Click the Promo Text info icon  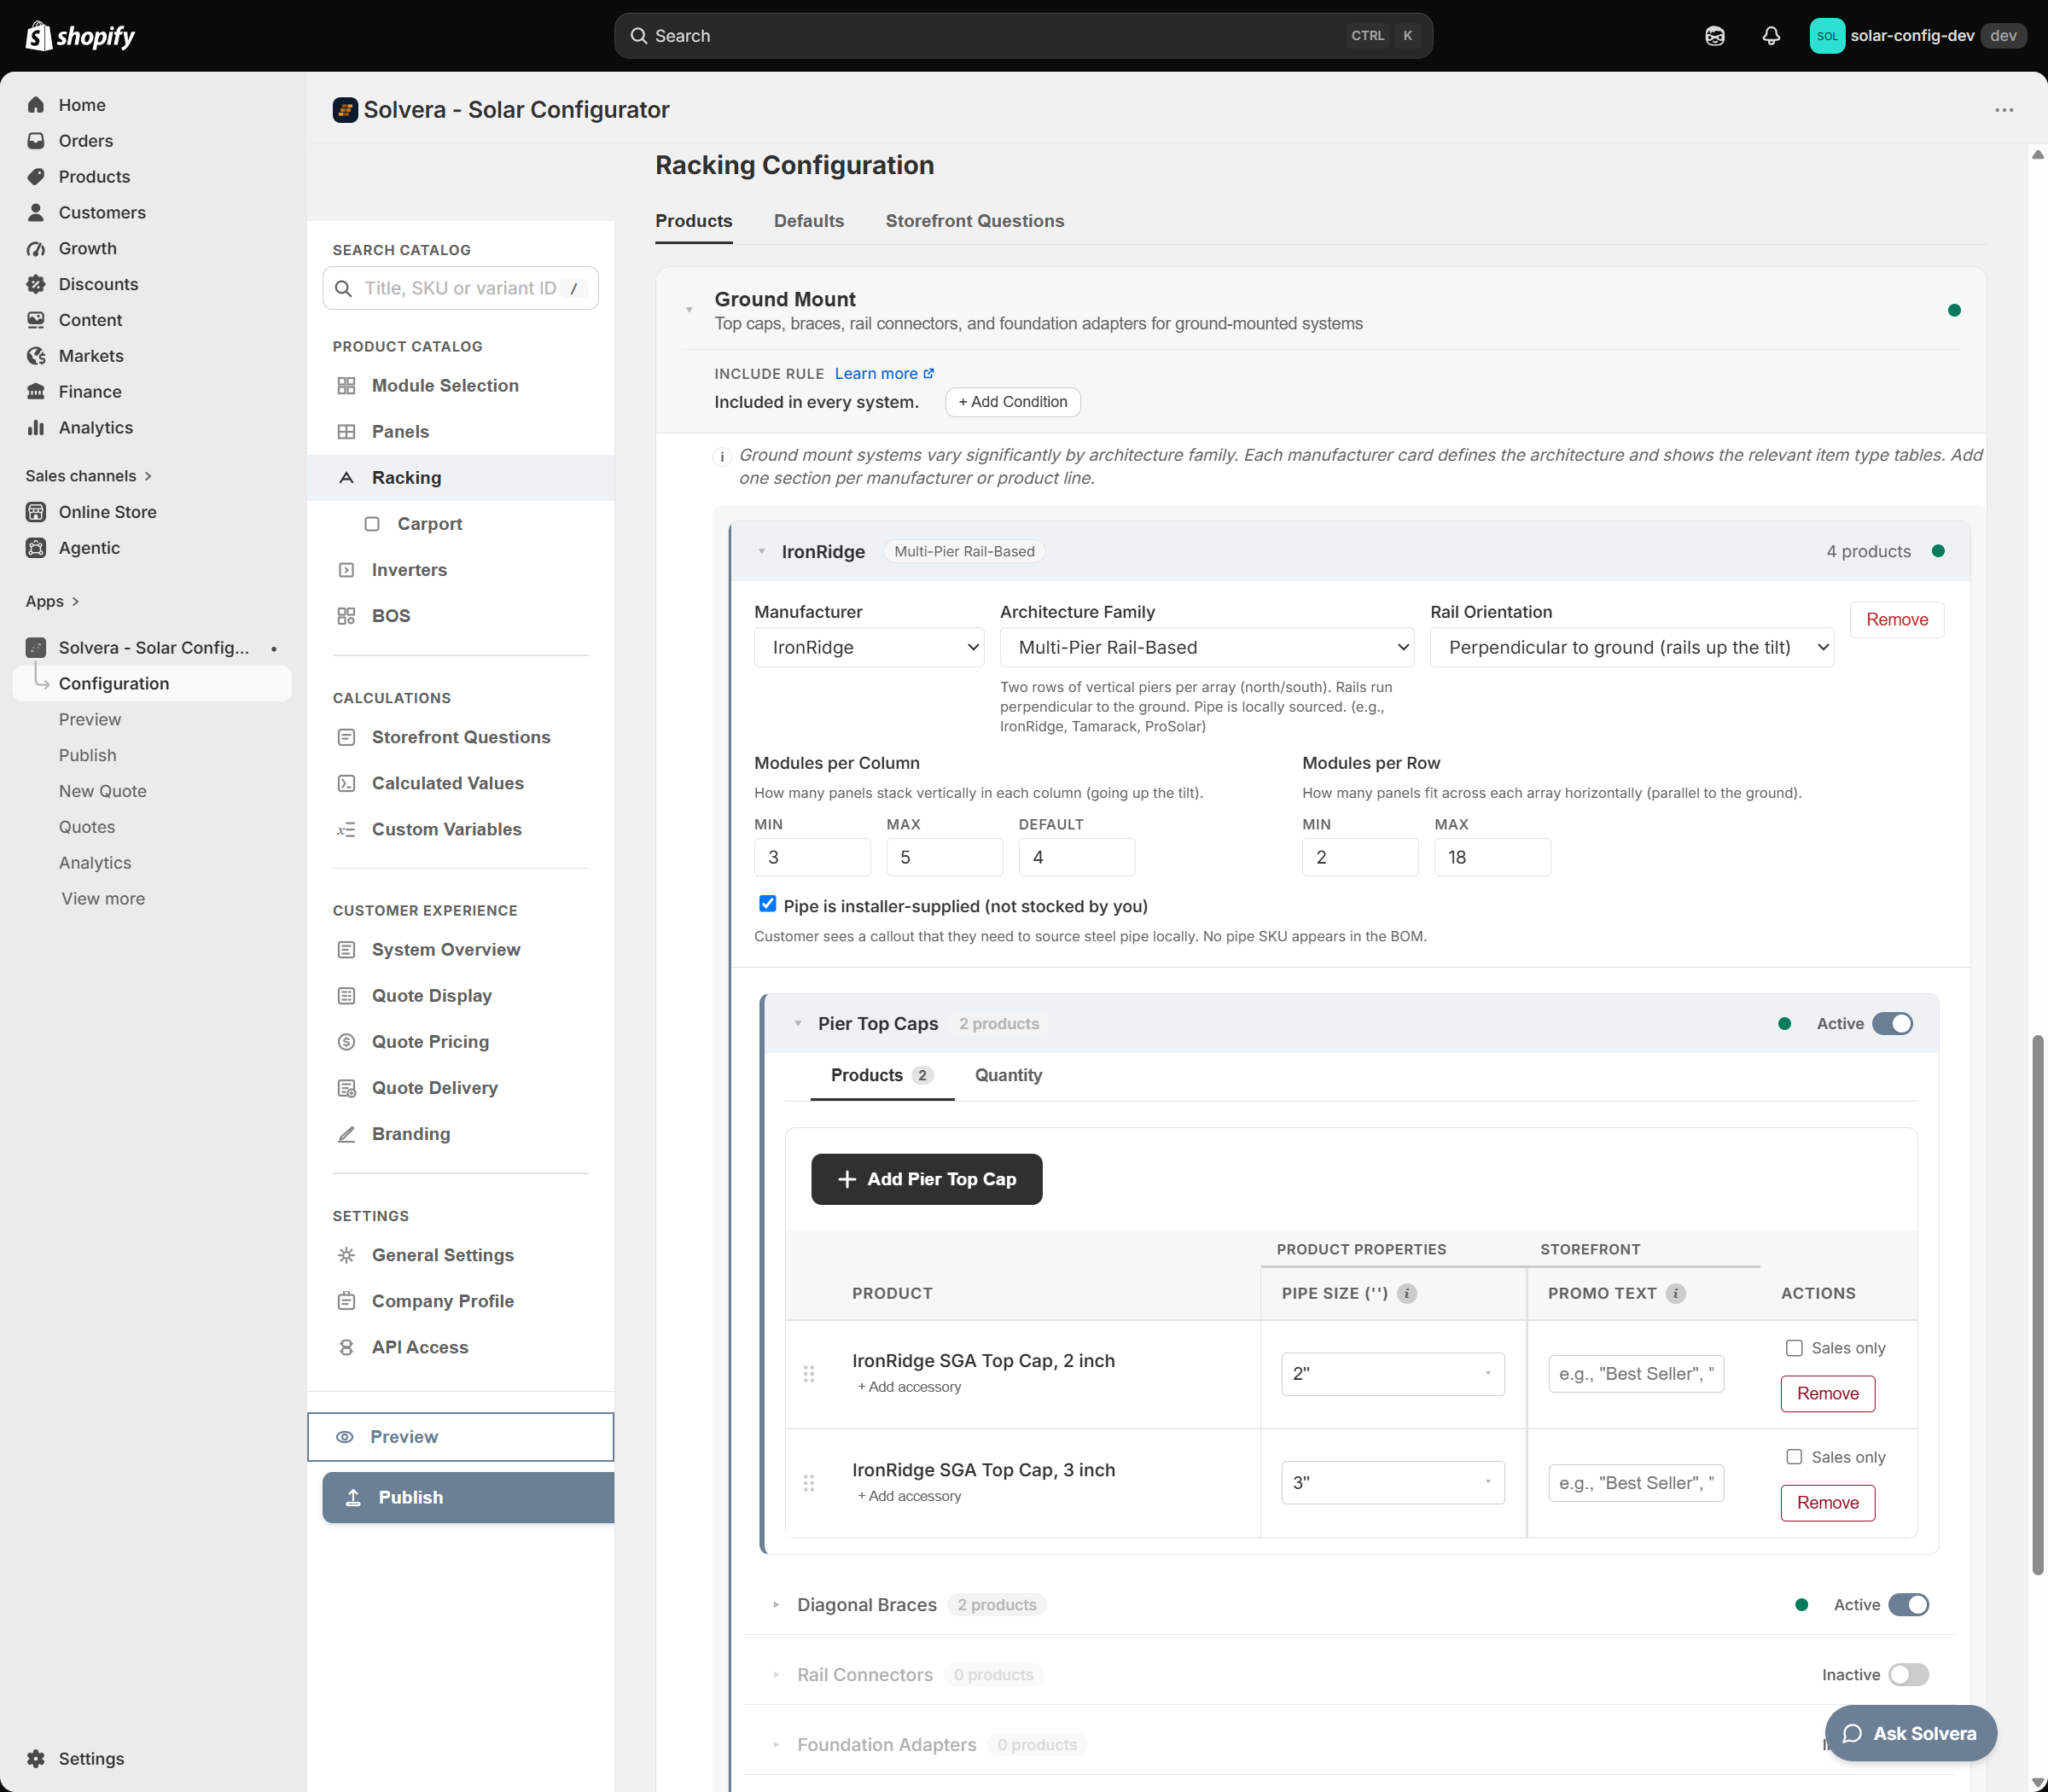(1676, 1293)
